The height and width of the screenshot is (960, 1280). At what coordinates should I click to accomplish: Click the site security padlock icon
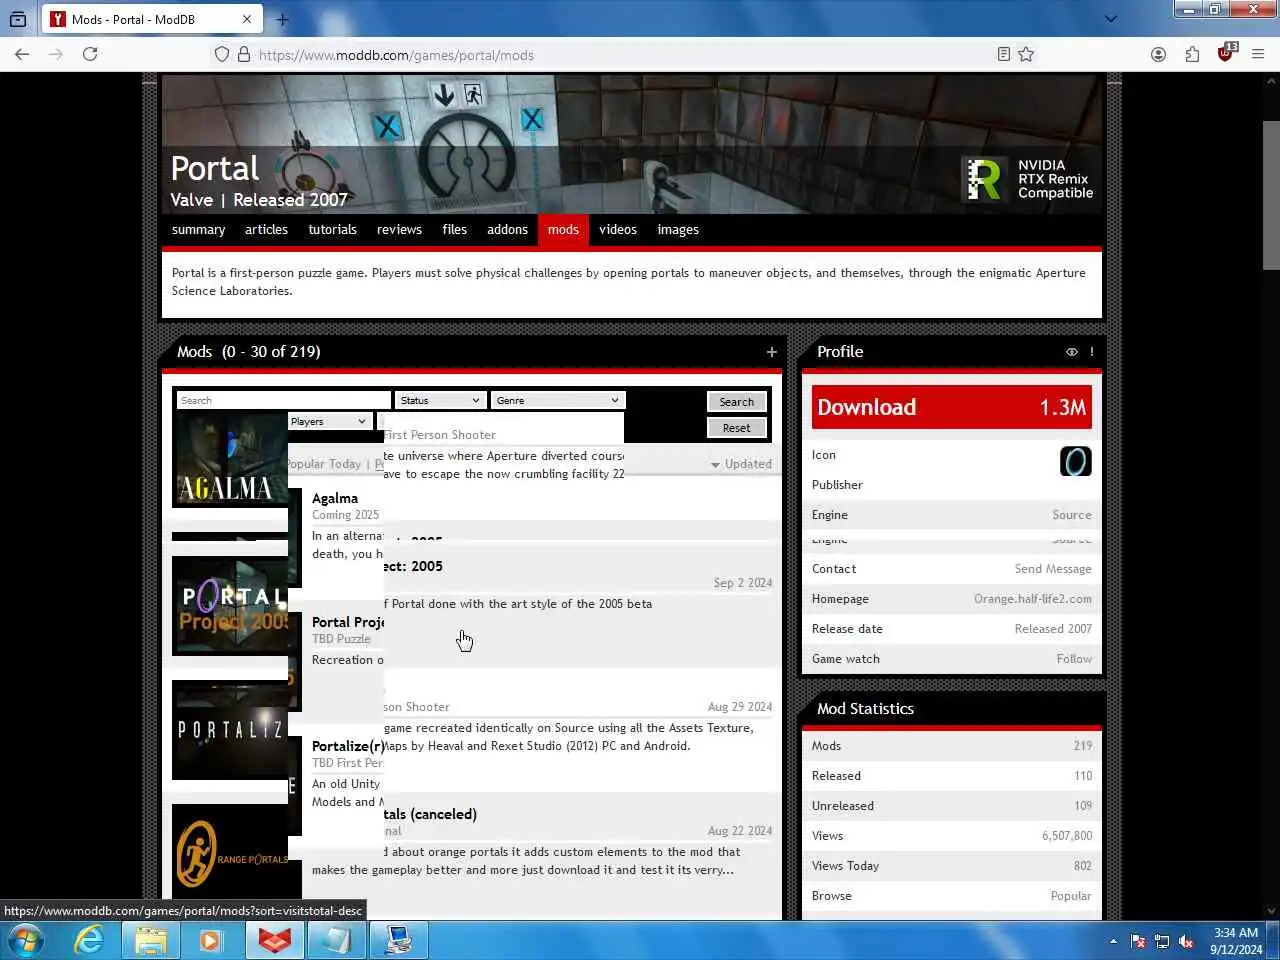click(x=243, y=55)
